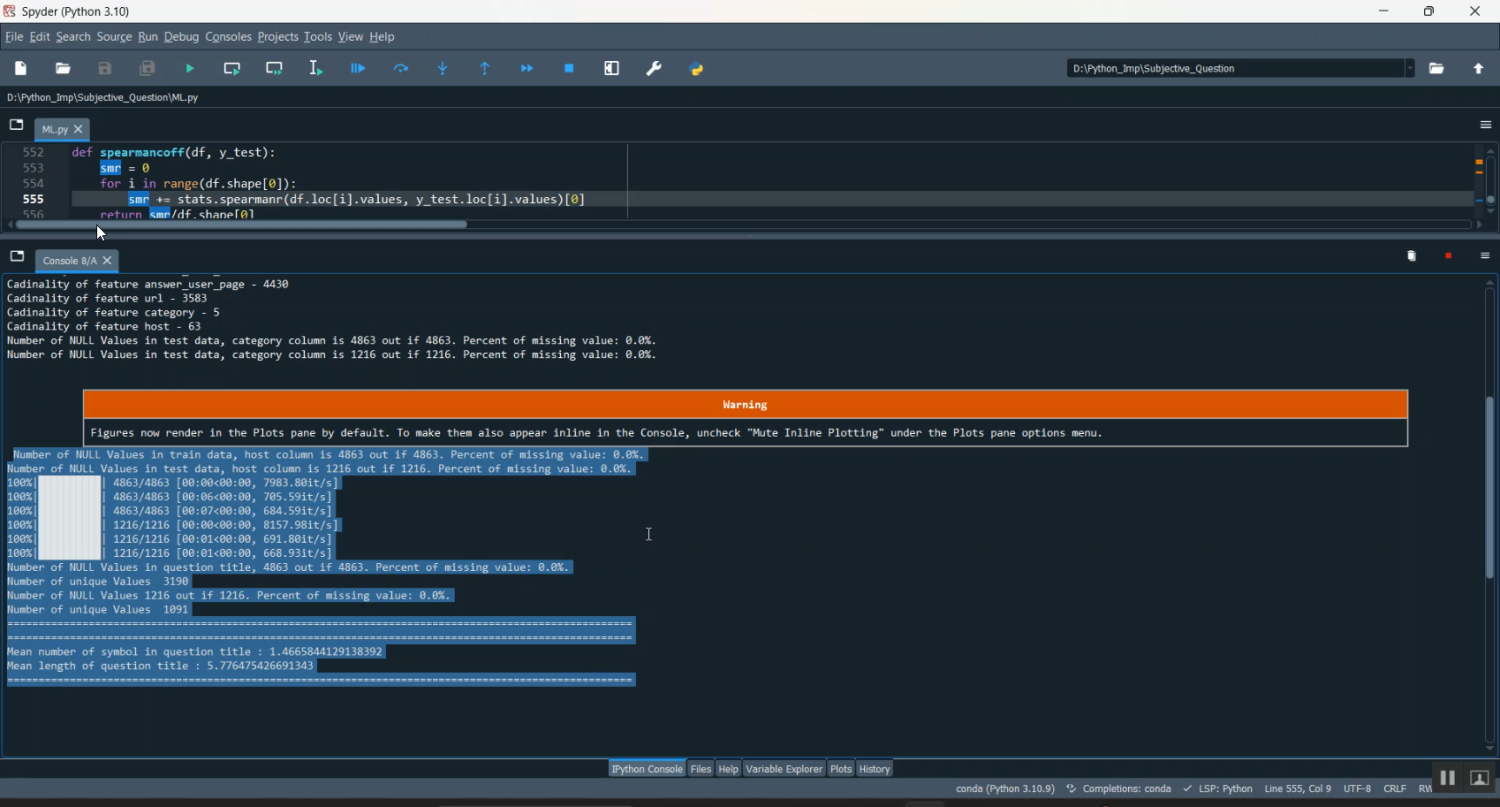
Task: Open the console pane options menu
Action: click(1485, 257)
